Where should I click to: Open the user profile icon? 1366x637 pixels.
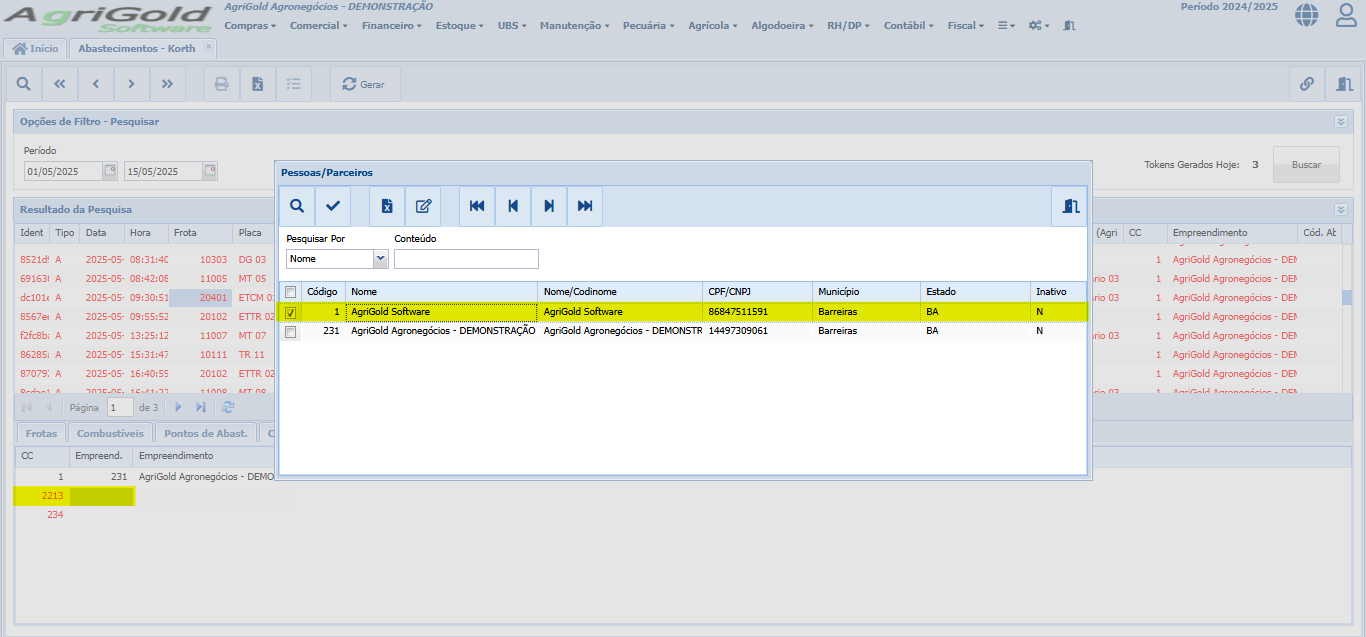tap(1347, 14)
